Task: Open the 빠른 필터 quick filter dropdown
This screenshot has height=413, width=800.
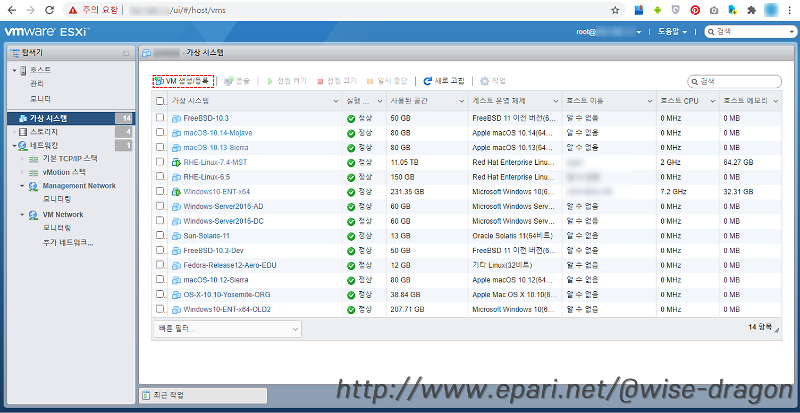Action: pos(227,329)
